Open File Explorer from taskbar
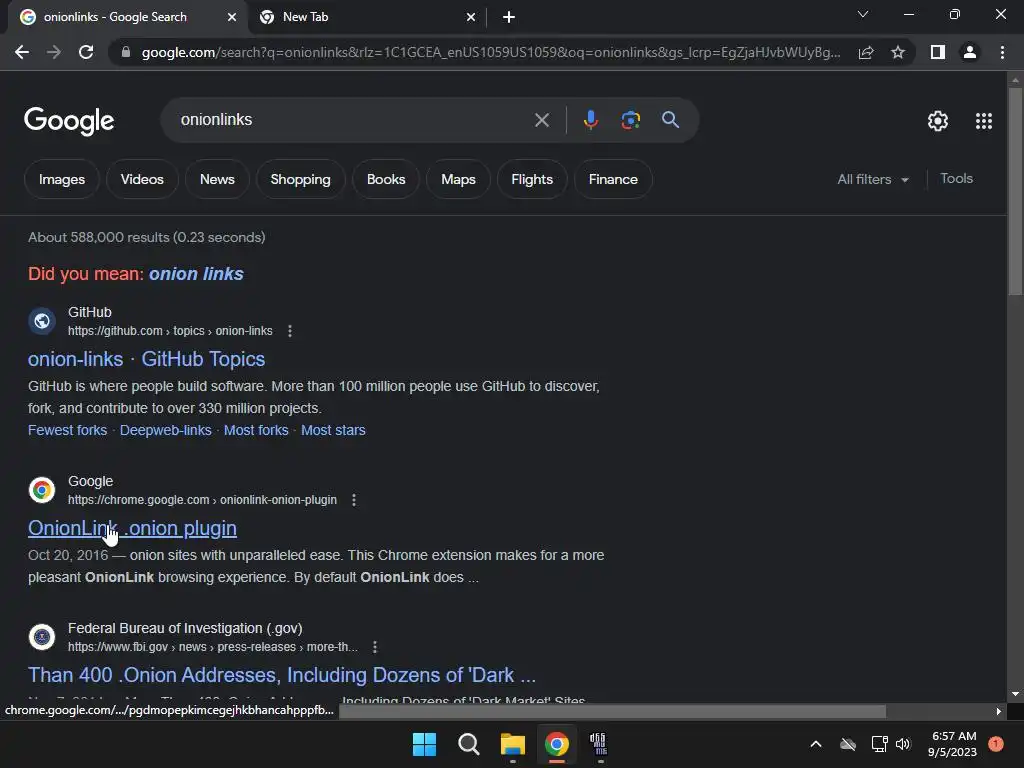This screenshot has width=1024, height=768. (513, 744)
